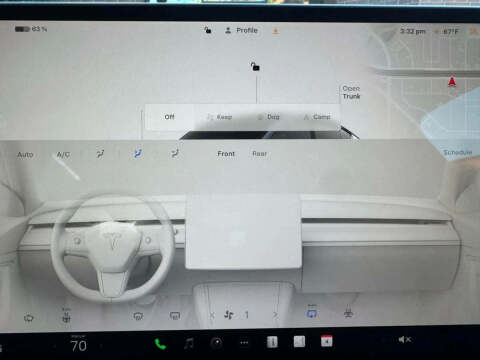
Task: Open the Music app
Action: tap(189, 343)
